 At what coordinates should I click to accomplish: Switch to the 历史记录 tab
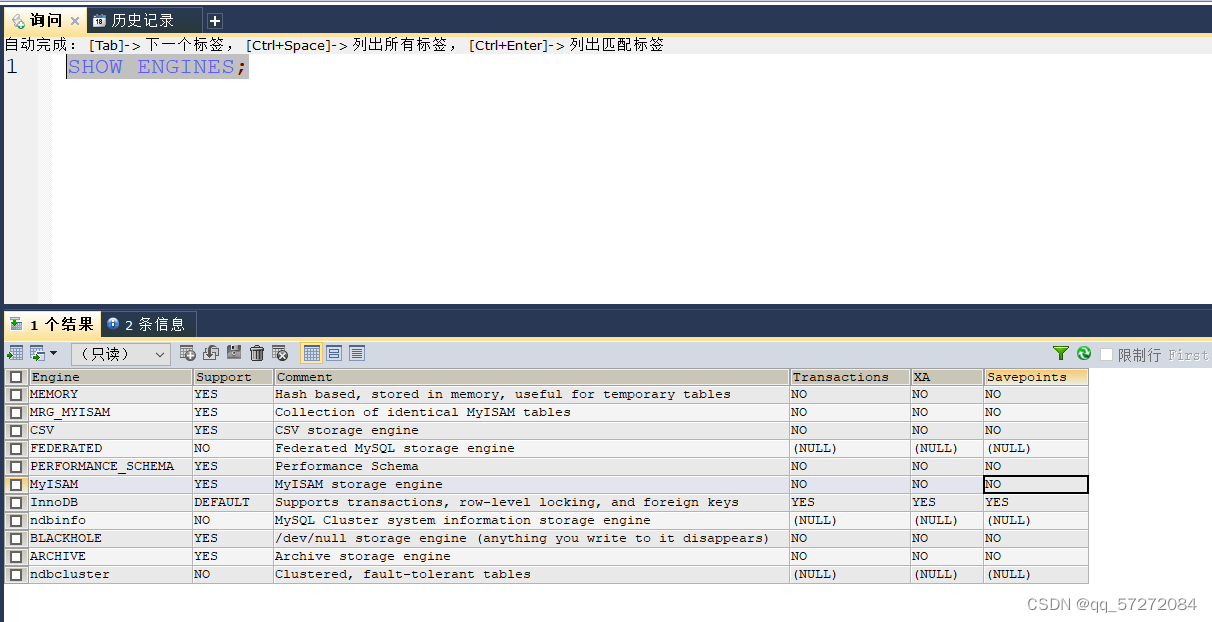[140, 18]
